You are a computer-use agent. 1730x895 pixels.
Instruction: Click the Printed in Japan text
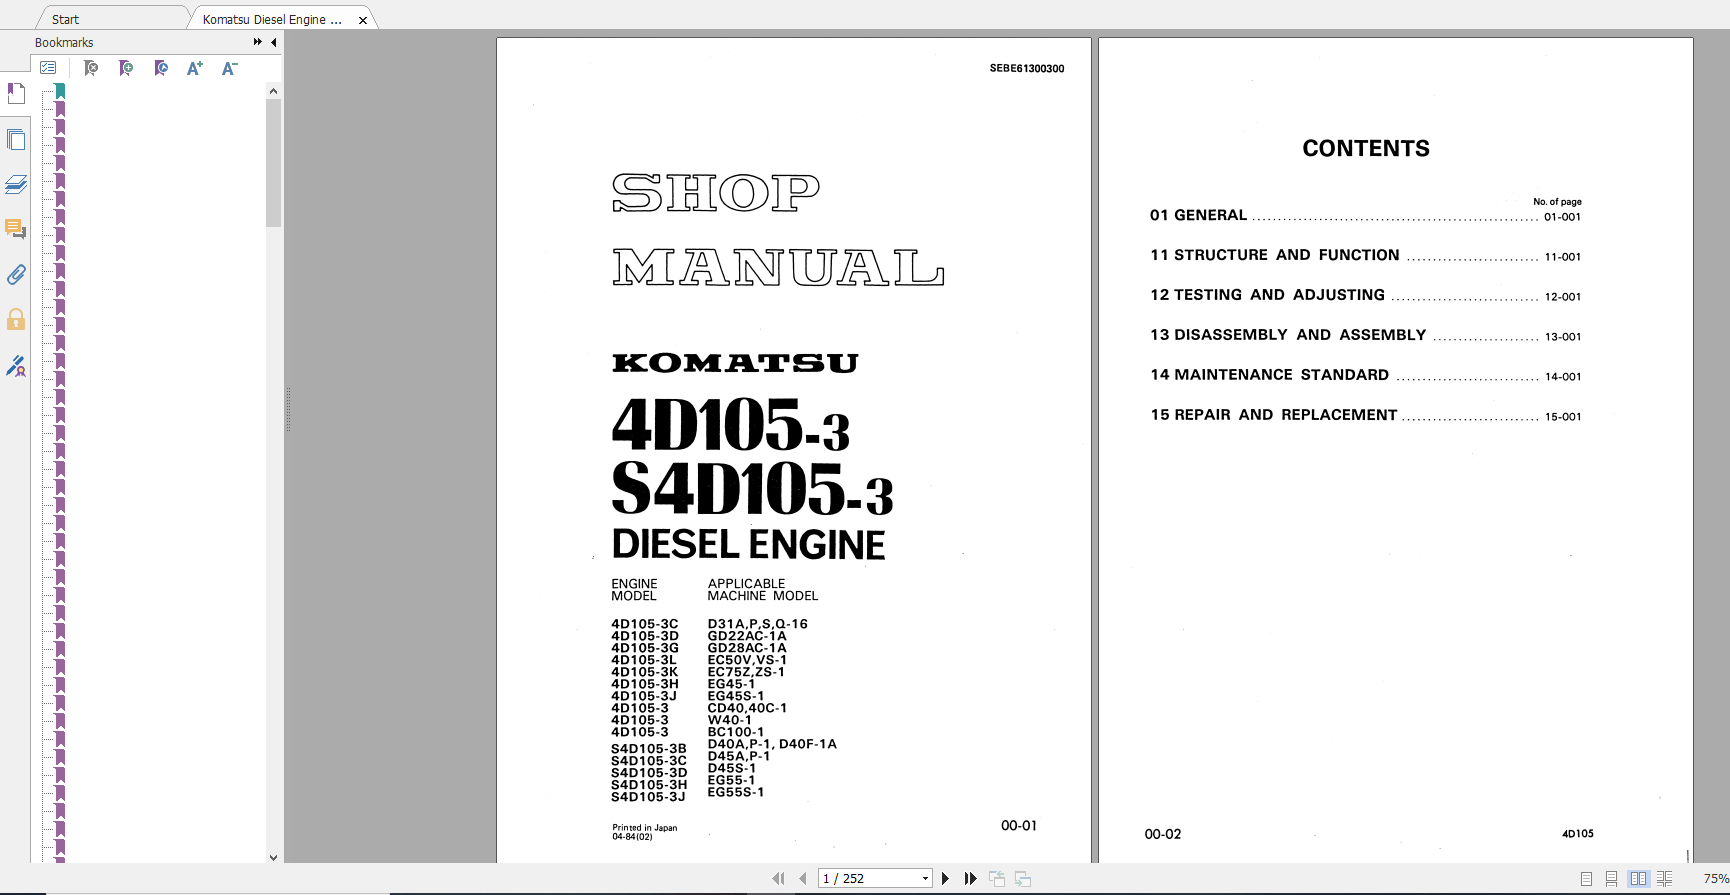[x=645, y=828]
